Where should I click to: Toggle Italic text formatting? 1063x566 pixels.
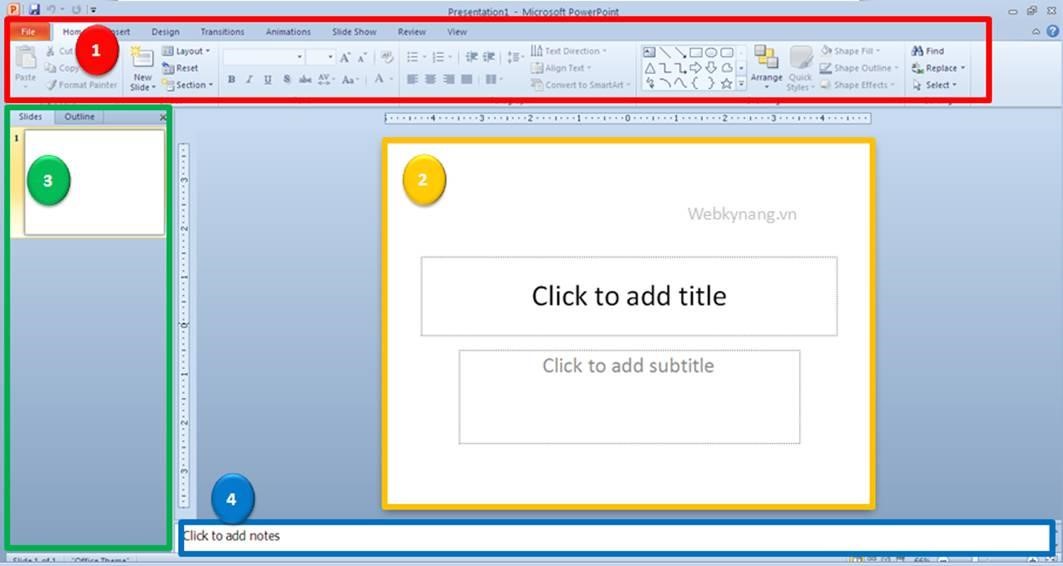(249, 80)
